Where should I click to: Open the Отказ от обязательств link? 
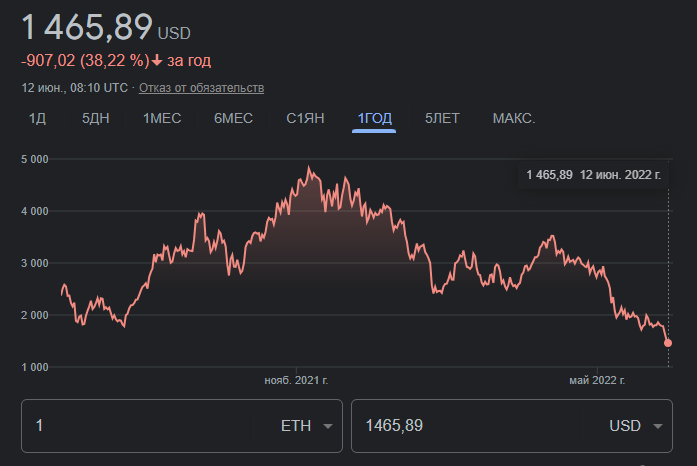click(201, 88)
